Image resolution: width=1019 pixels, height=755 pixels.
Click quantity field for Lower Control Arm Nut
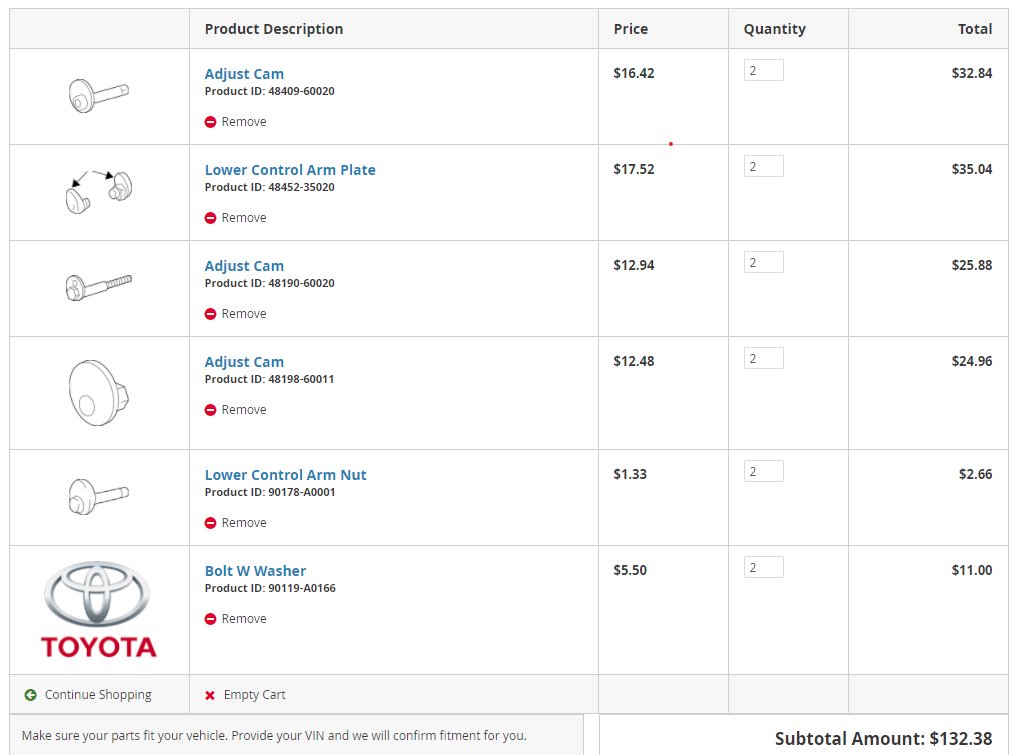point(763,471)
